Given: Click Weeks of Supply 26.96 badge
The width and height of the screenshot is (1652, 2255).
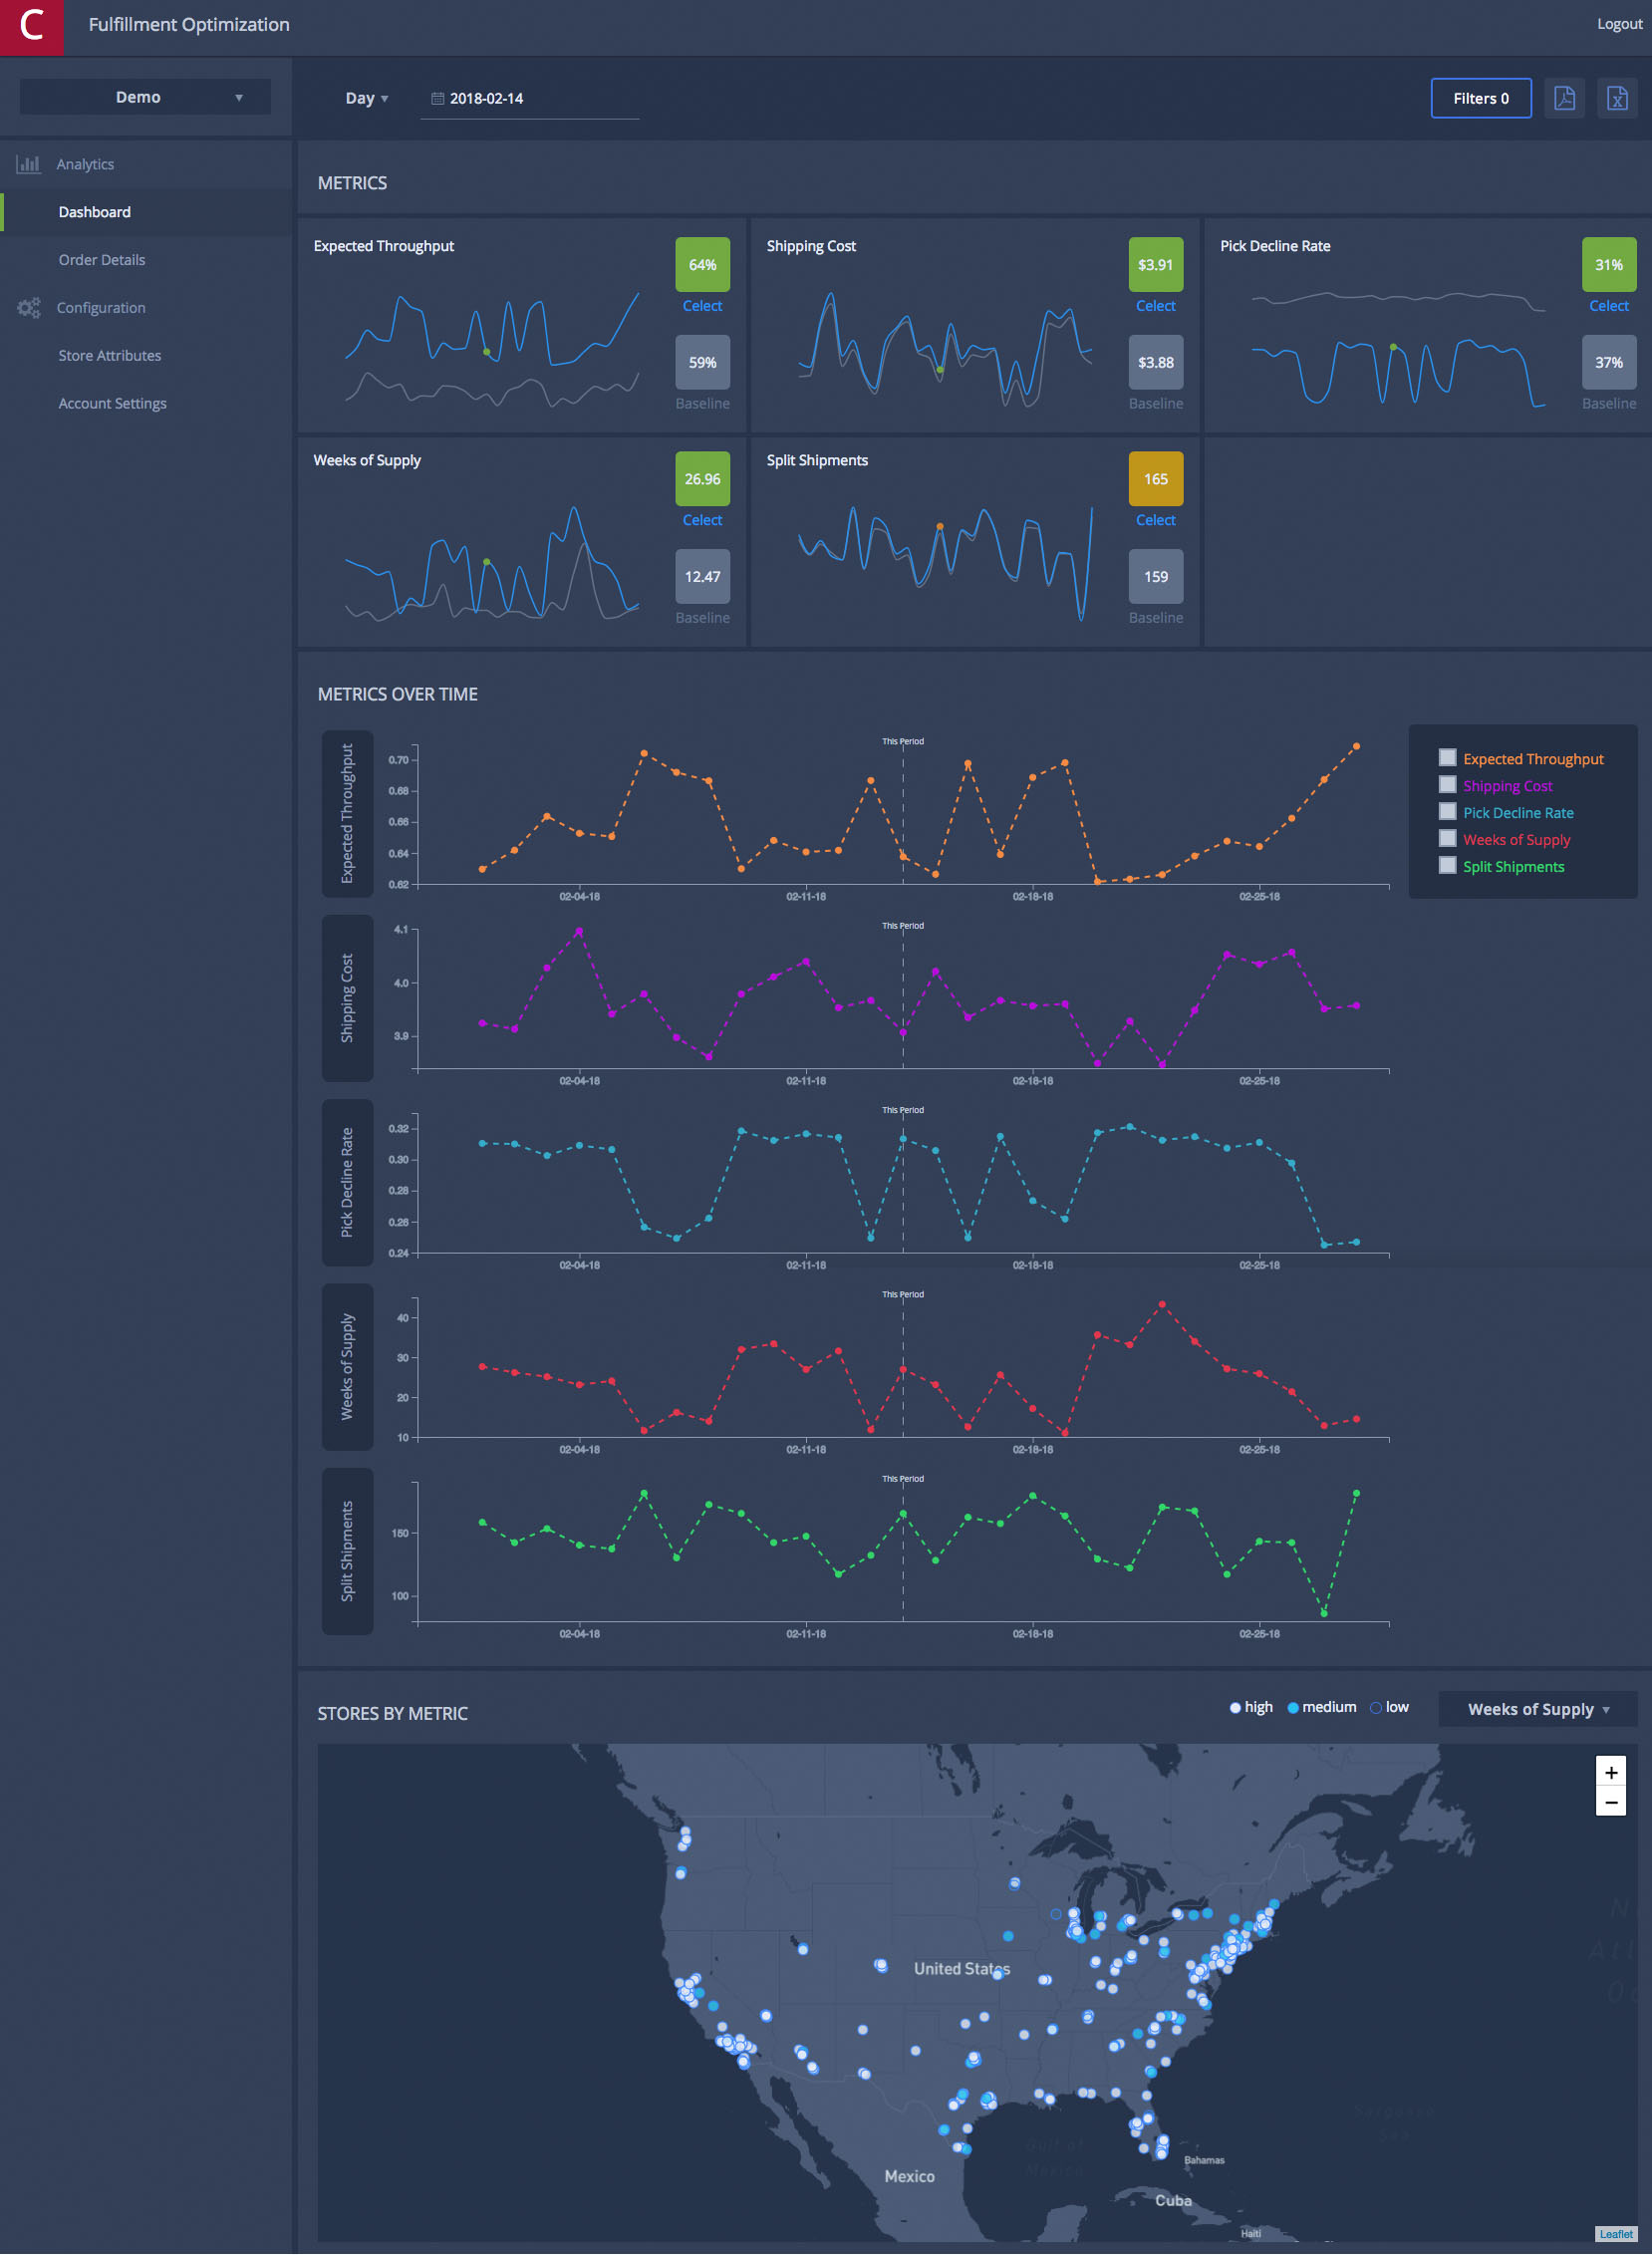Looking at the screenshot, I should 702,479.
